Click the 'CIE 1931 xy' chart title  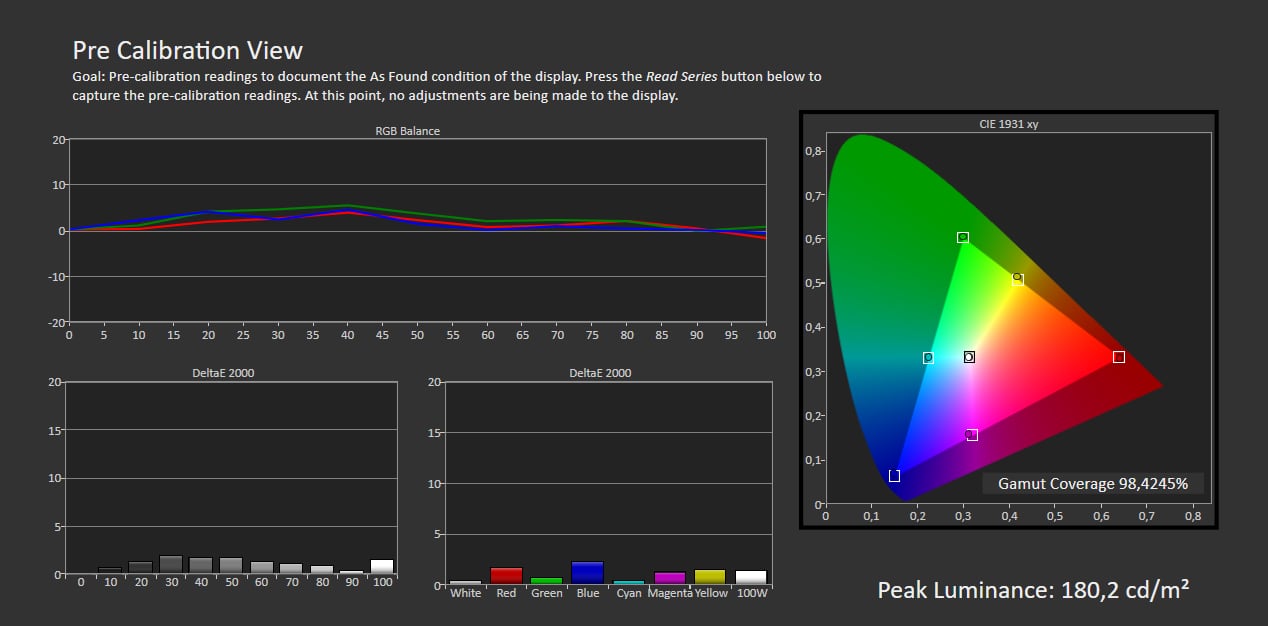click(1009, 125)
